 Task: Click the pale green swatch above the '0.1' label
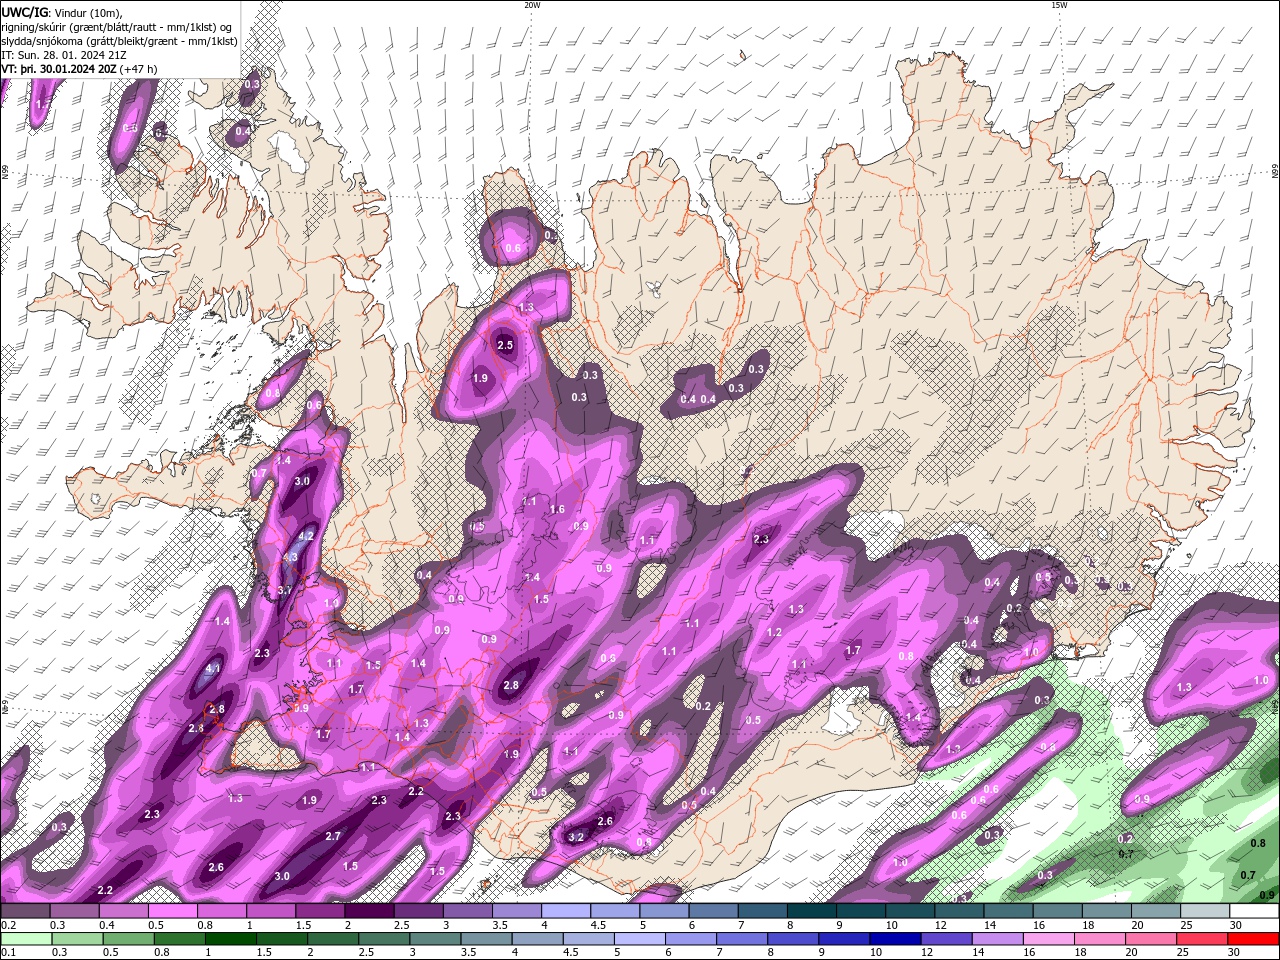(25, 939)
